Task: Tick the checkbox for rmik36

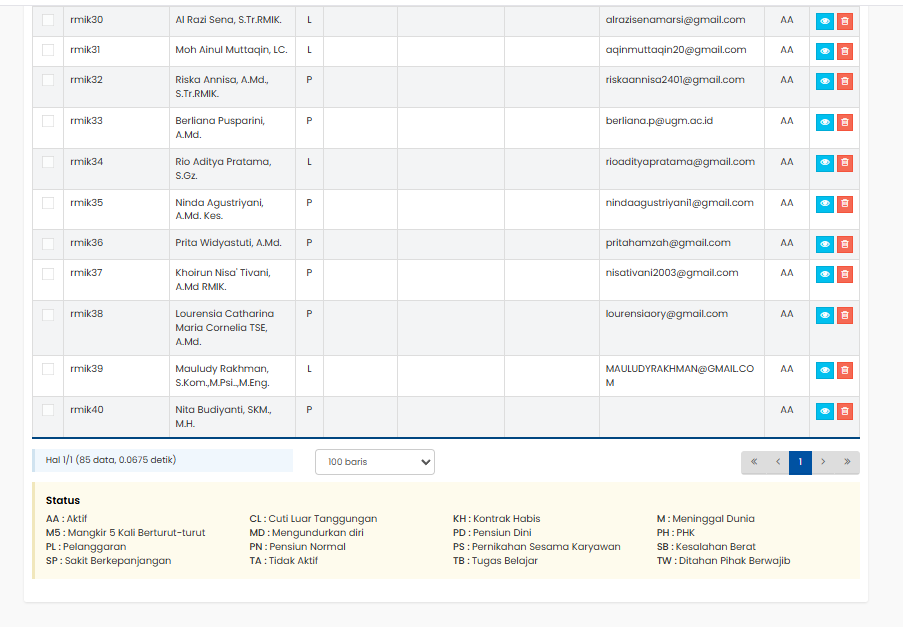Action: (x=48, y=243)
